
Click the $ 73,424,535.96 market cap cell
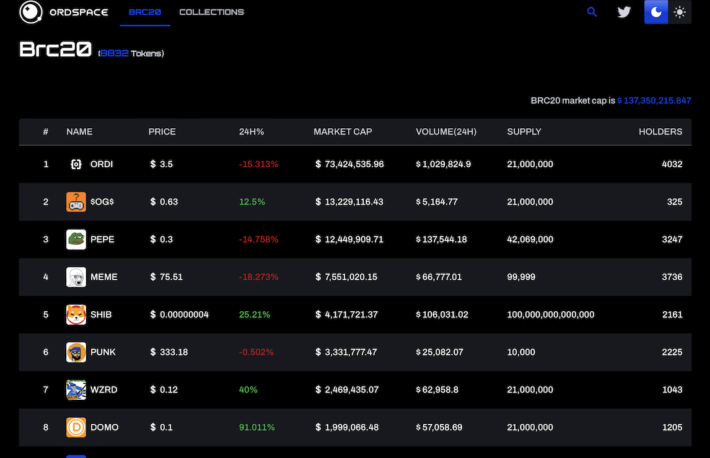(350, 164)
